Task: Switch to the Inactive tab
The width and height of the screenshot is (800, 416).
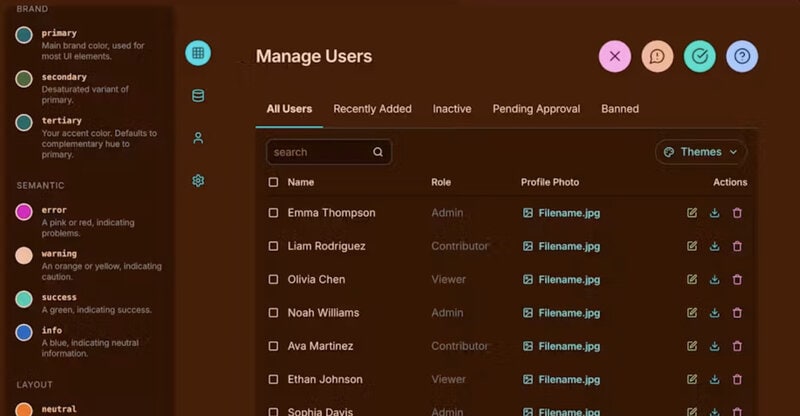Action: pos(452,109)
